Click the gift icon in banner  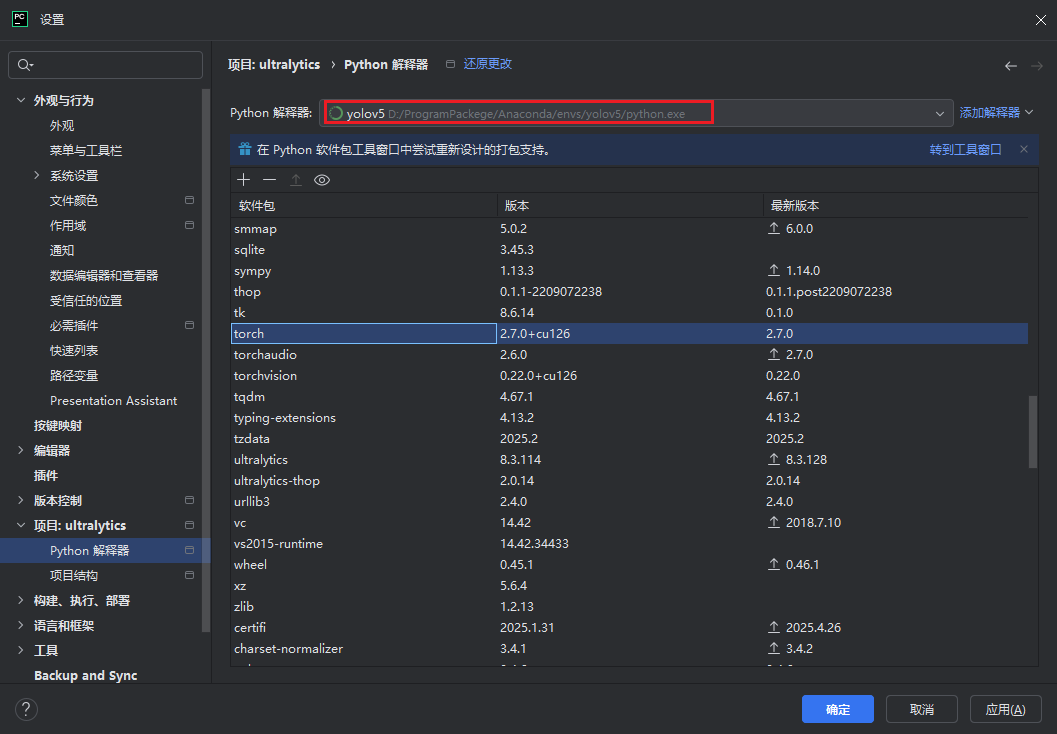tap(245, 149)
